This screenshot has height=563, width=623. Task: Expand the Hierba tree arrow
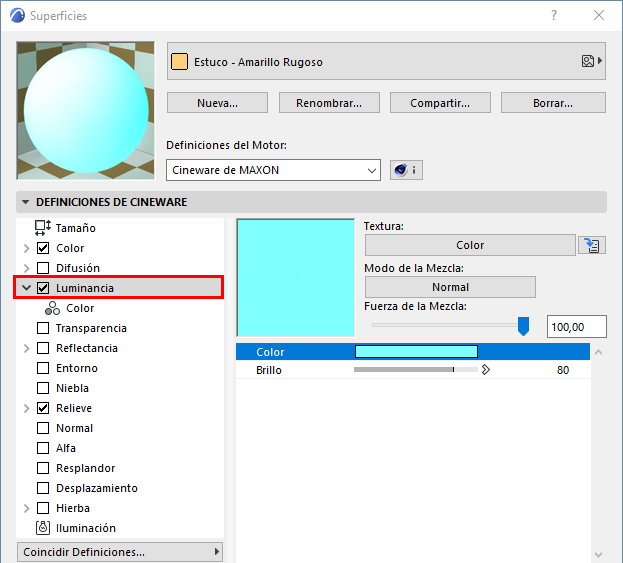point(27,508)
